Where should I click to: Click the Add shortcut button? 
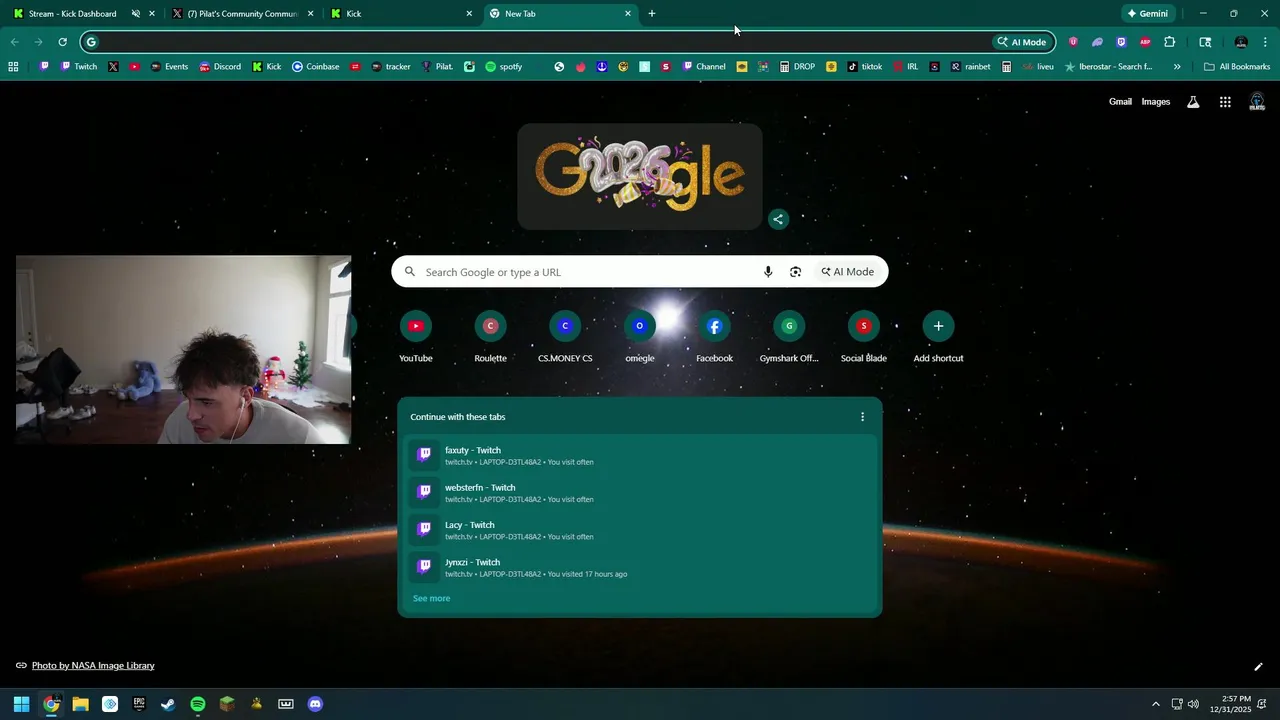(x=938, y=337)
